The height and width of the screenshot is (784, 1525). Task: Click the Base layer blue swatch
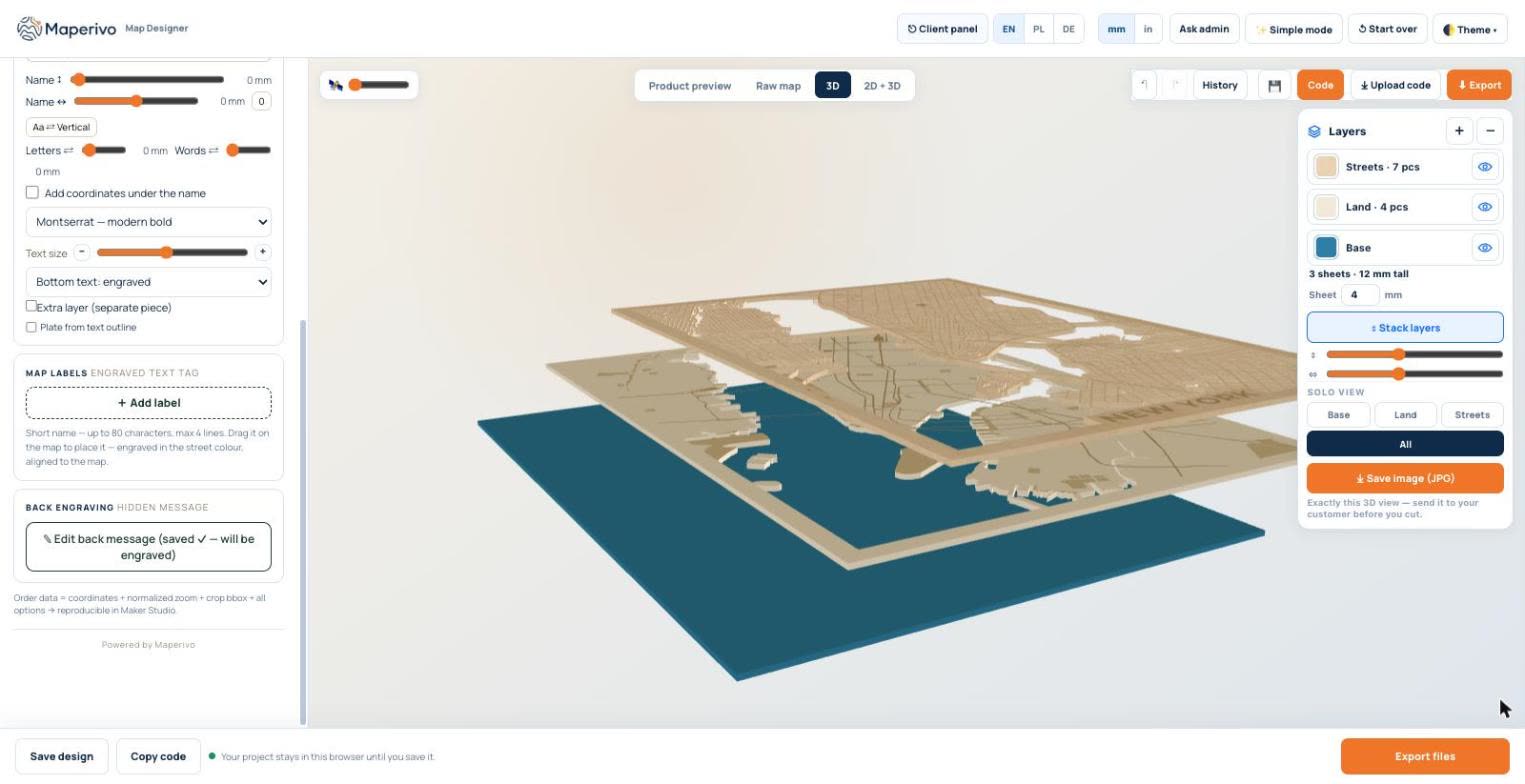click(1326, 248)
